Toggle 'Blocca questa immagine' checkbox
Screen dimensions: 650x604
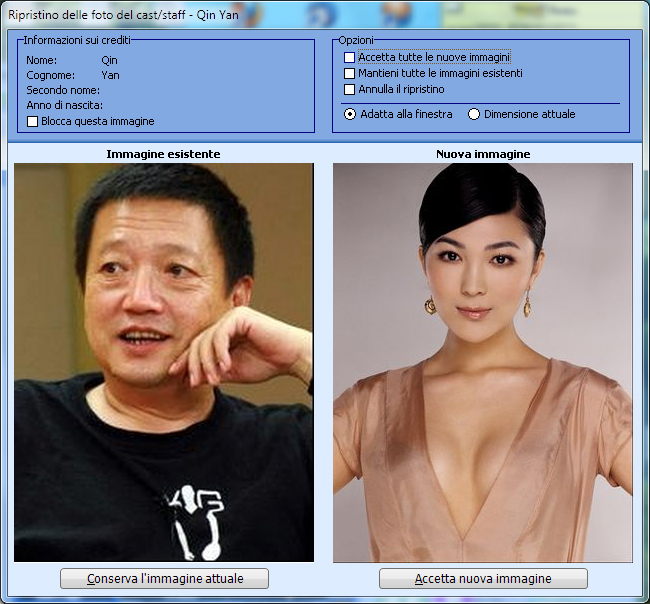point(32,121)
